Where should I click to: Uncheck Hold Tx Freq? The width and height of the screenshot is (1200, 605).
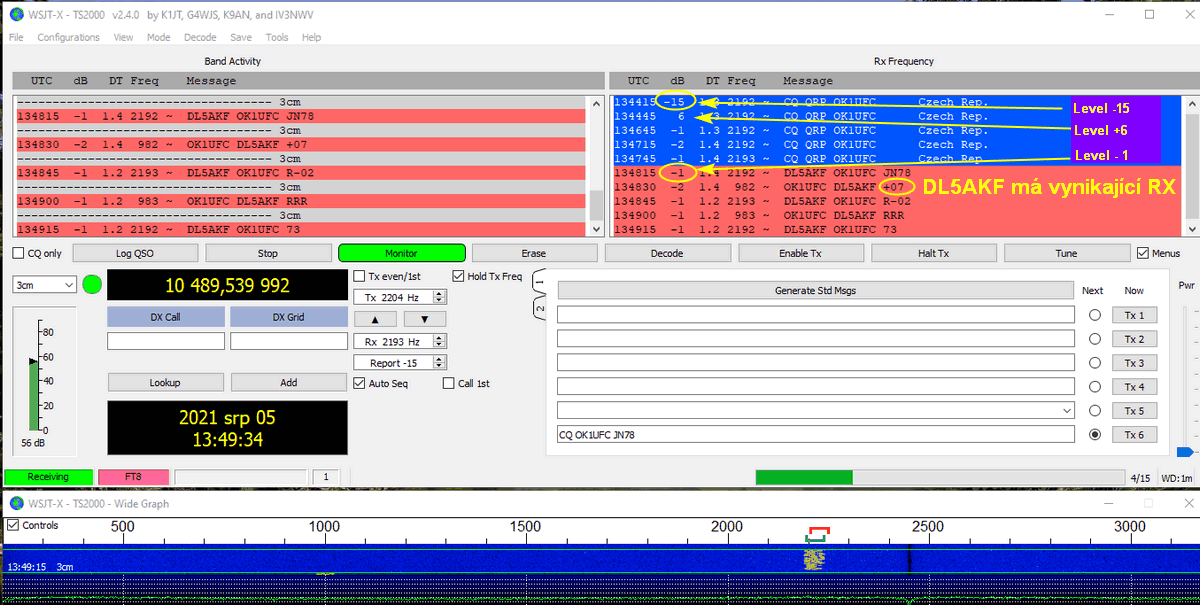459,276
